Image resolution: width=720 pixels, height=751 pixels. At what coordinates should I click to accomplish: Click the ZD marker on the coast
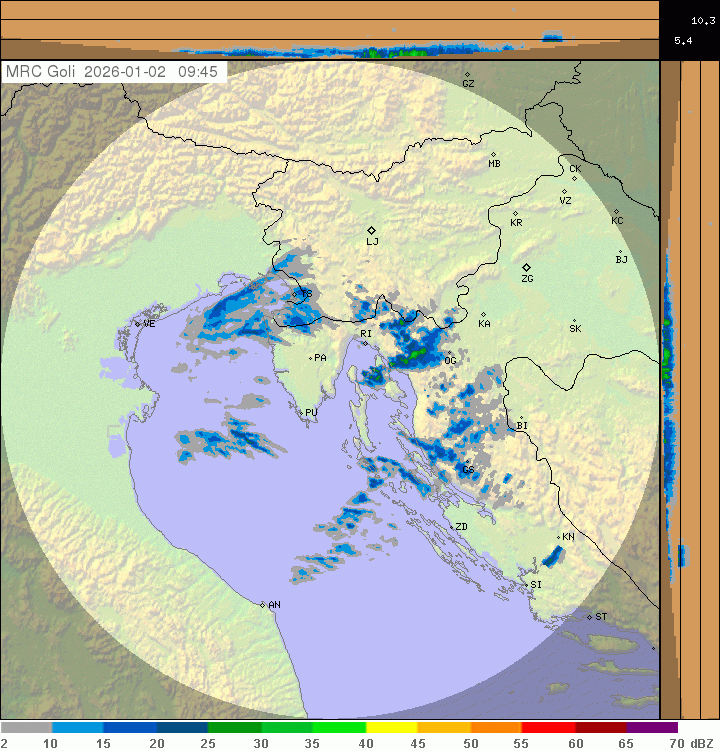tap(457, 526)
